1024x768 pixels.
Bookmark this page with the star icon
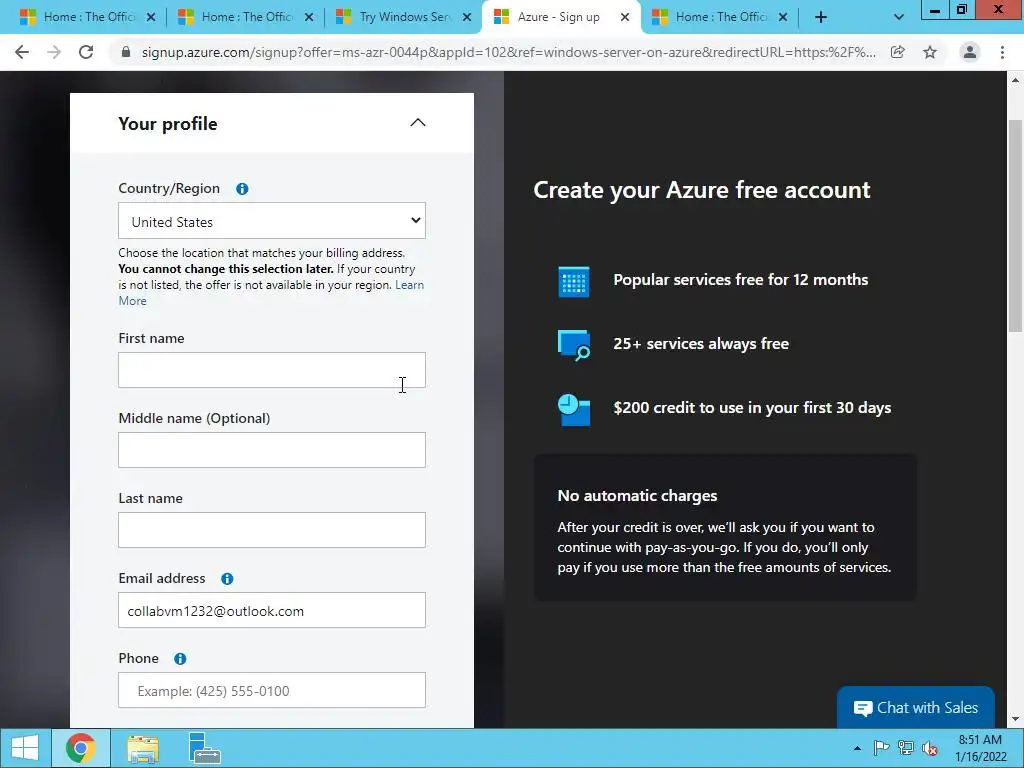click(930, 52)
